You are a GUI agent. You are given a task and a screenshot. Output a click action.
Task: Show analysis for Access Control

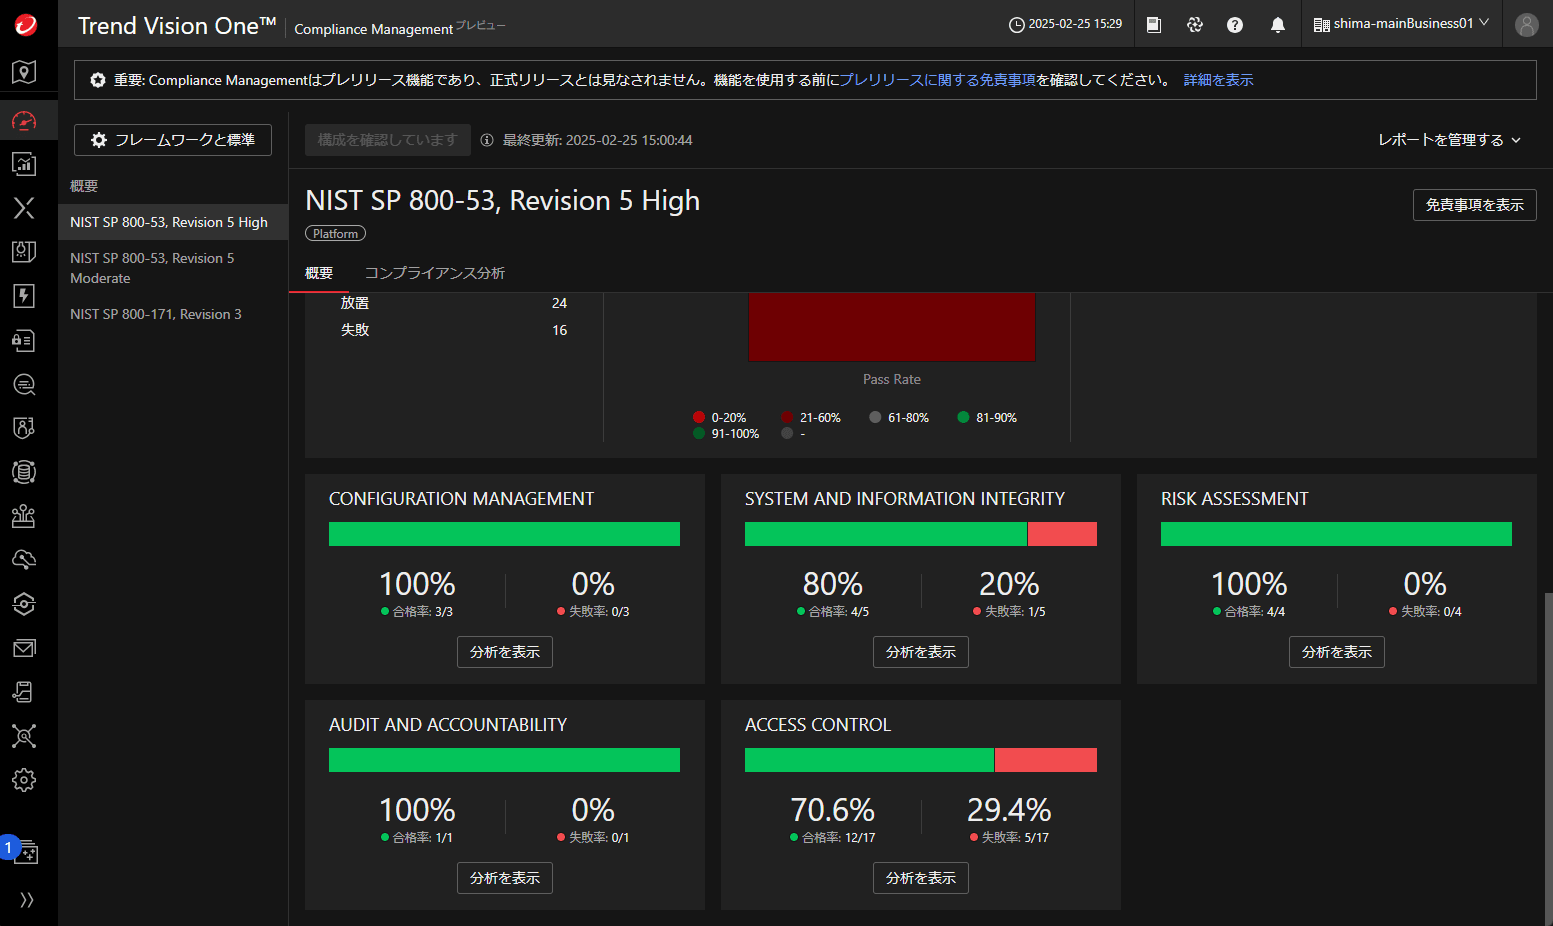click(921, 878)
